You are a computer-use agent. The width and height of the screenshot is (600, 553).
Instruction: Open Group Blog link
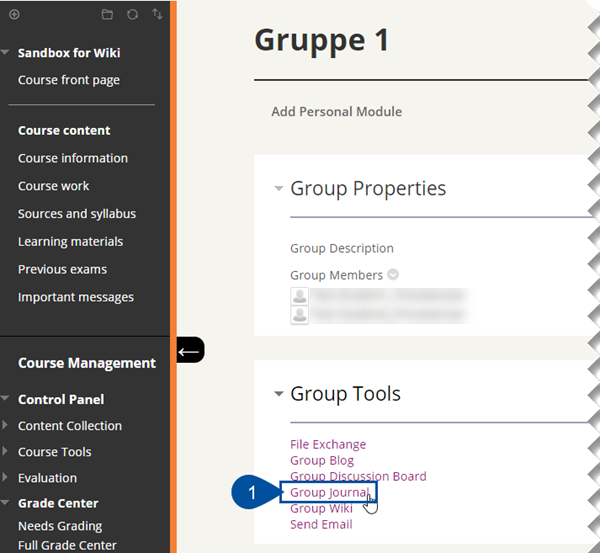(x=322, y=460)
